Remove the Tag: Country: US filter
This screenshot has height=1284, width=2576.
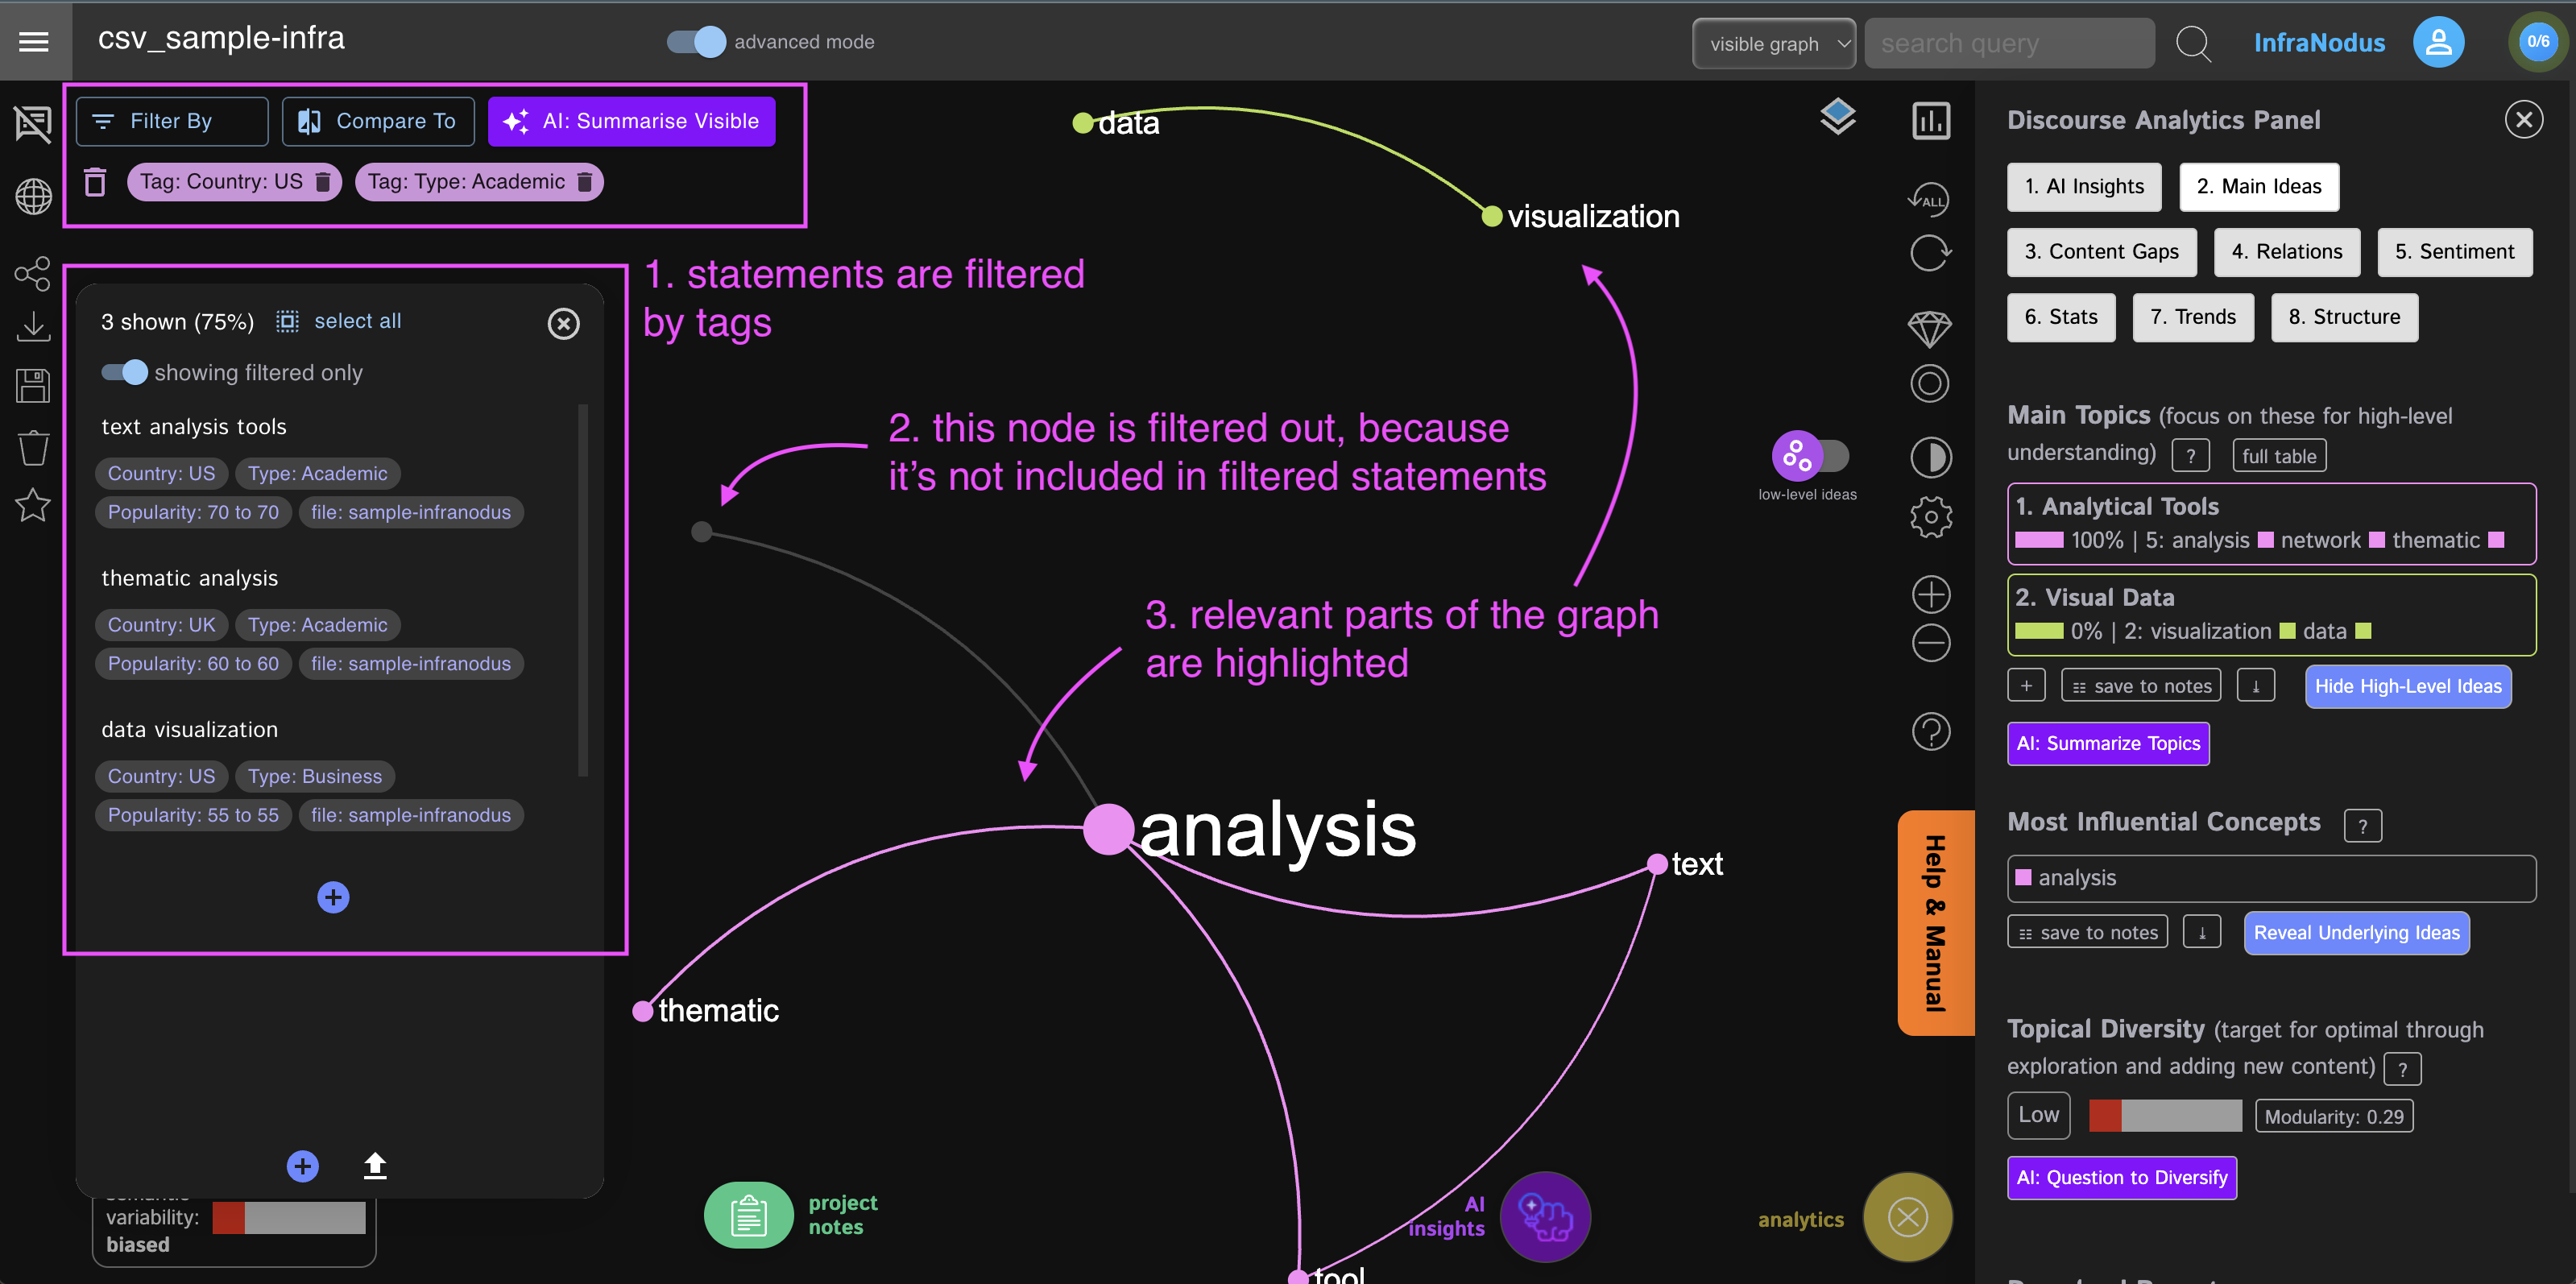323,182
